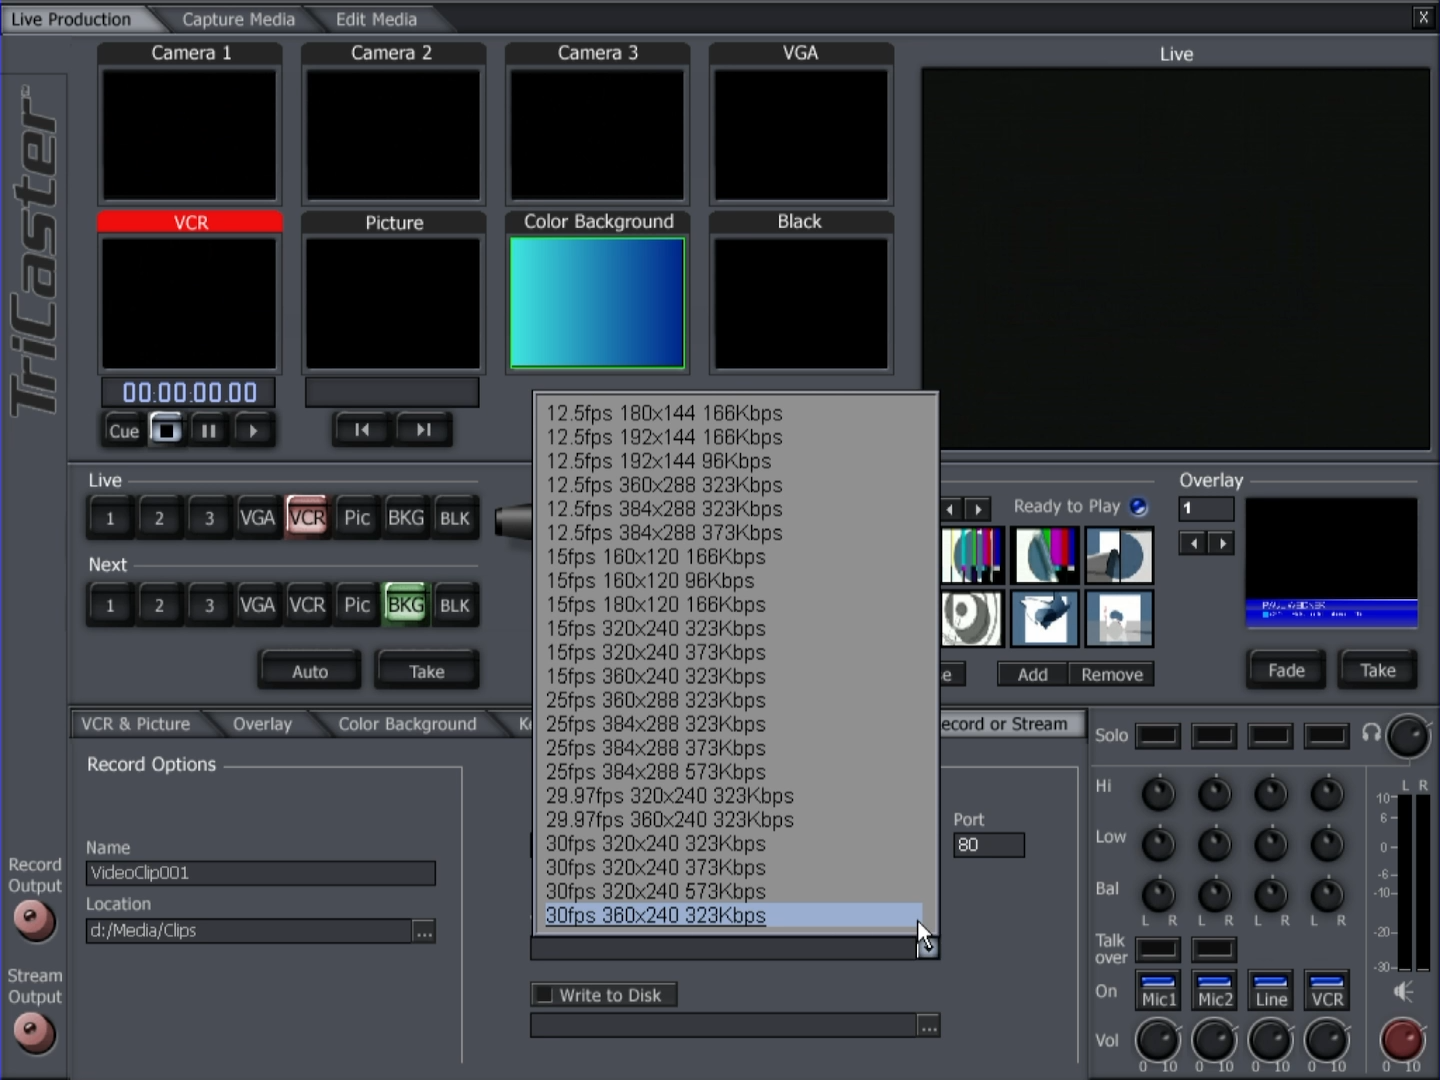
Task: Click the red master volume knob
Action: tap(1402, 1040)
